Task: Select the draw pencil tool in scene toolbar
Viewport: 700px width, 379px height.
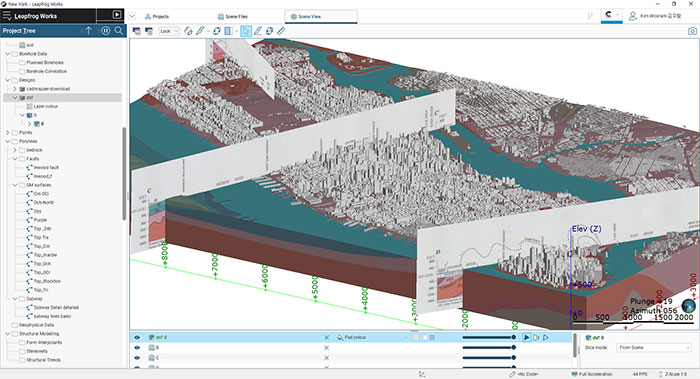Action: [x=200, y=31]
